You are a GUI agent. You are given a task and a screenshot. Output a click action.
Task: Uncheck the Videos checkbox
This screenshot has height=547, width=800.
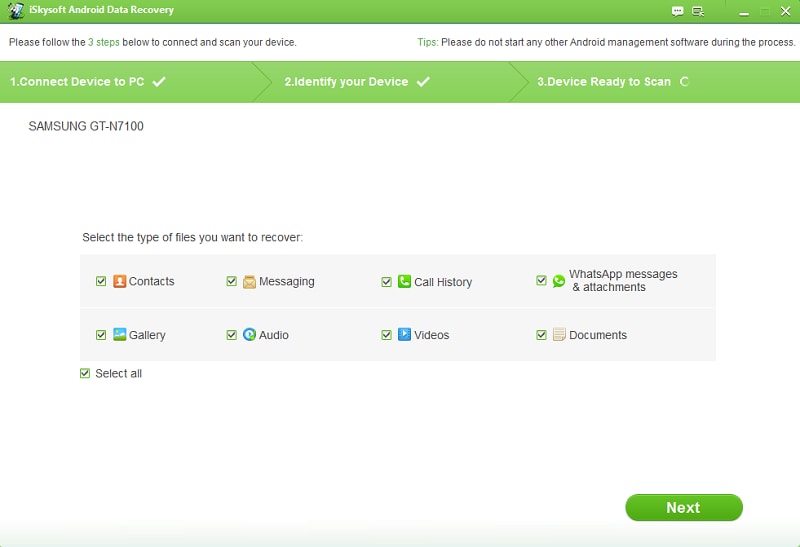[386, 335]
